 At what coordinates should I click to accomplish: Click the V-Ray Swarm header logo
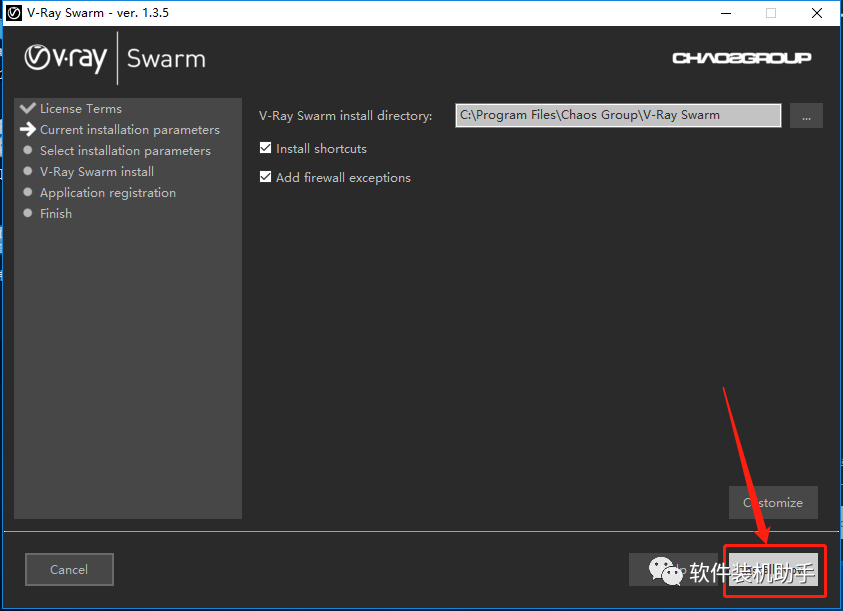115,58
